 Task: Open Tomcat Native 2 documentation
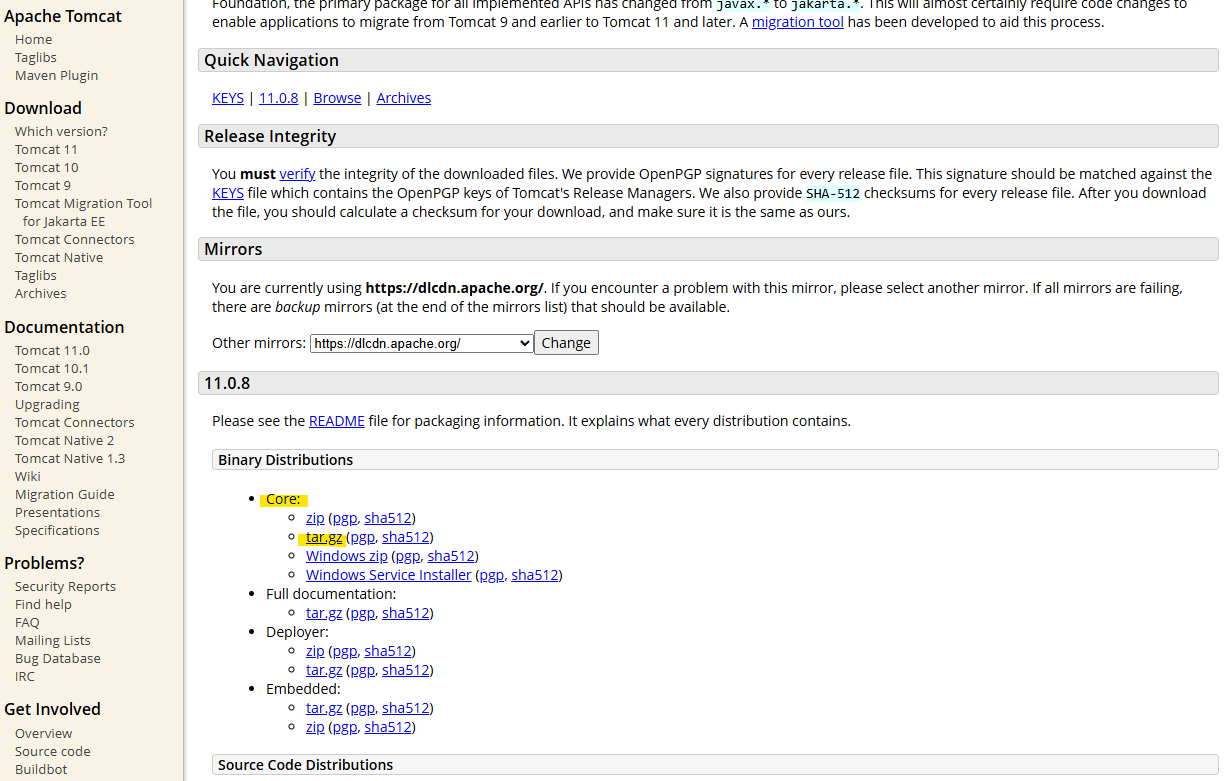click(65, 440)
